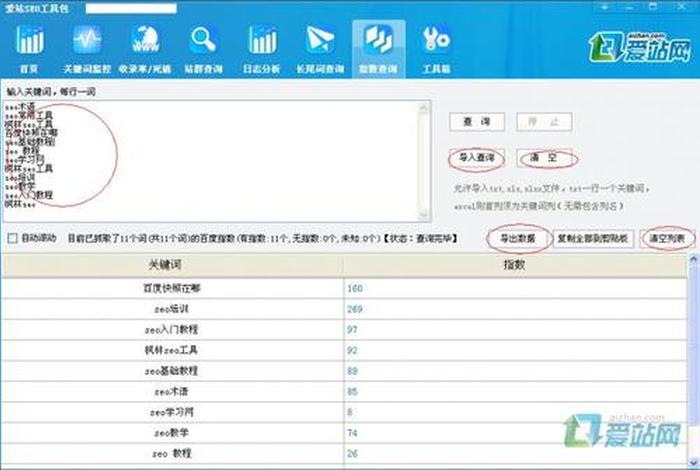Open the 日志分析 chart icon

click(262, 49)
